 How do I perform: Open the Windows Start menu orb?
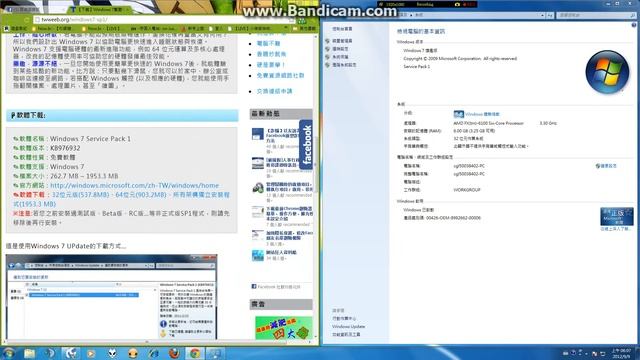coord(8,353)
